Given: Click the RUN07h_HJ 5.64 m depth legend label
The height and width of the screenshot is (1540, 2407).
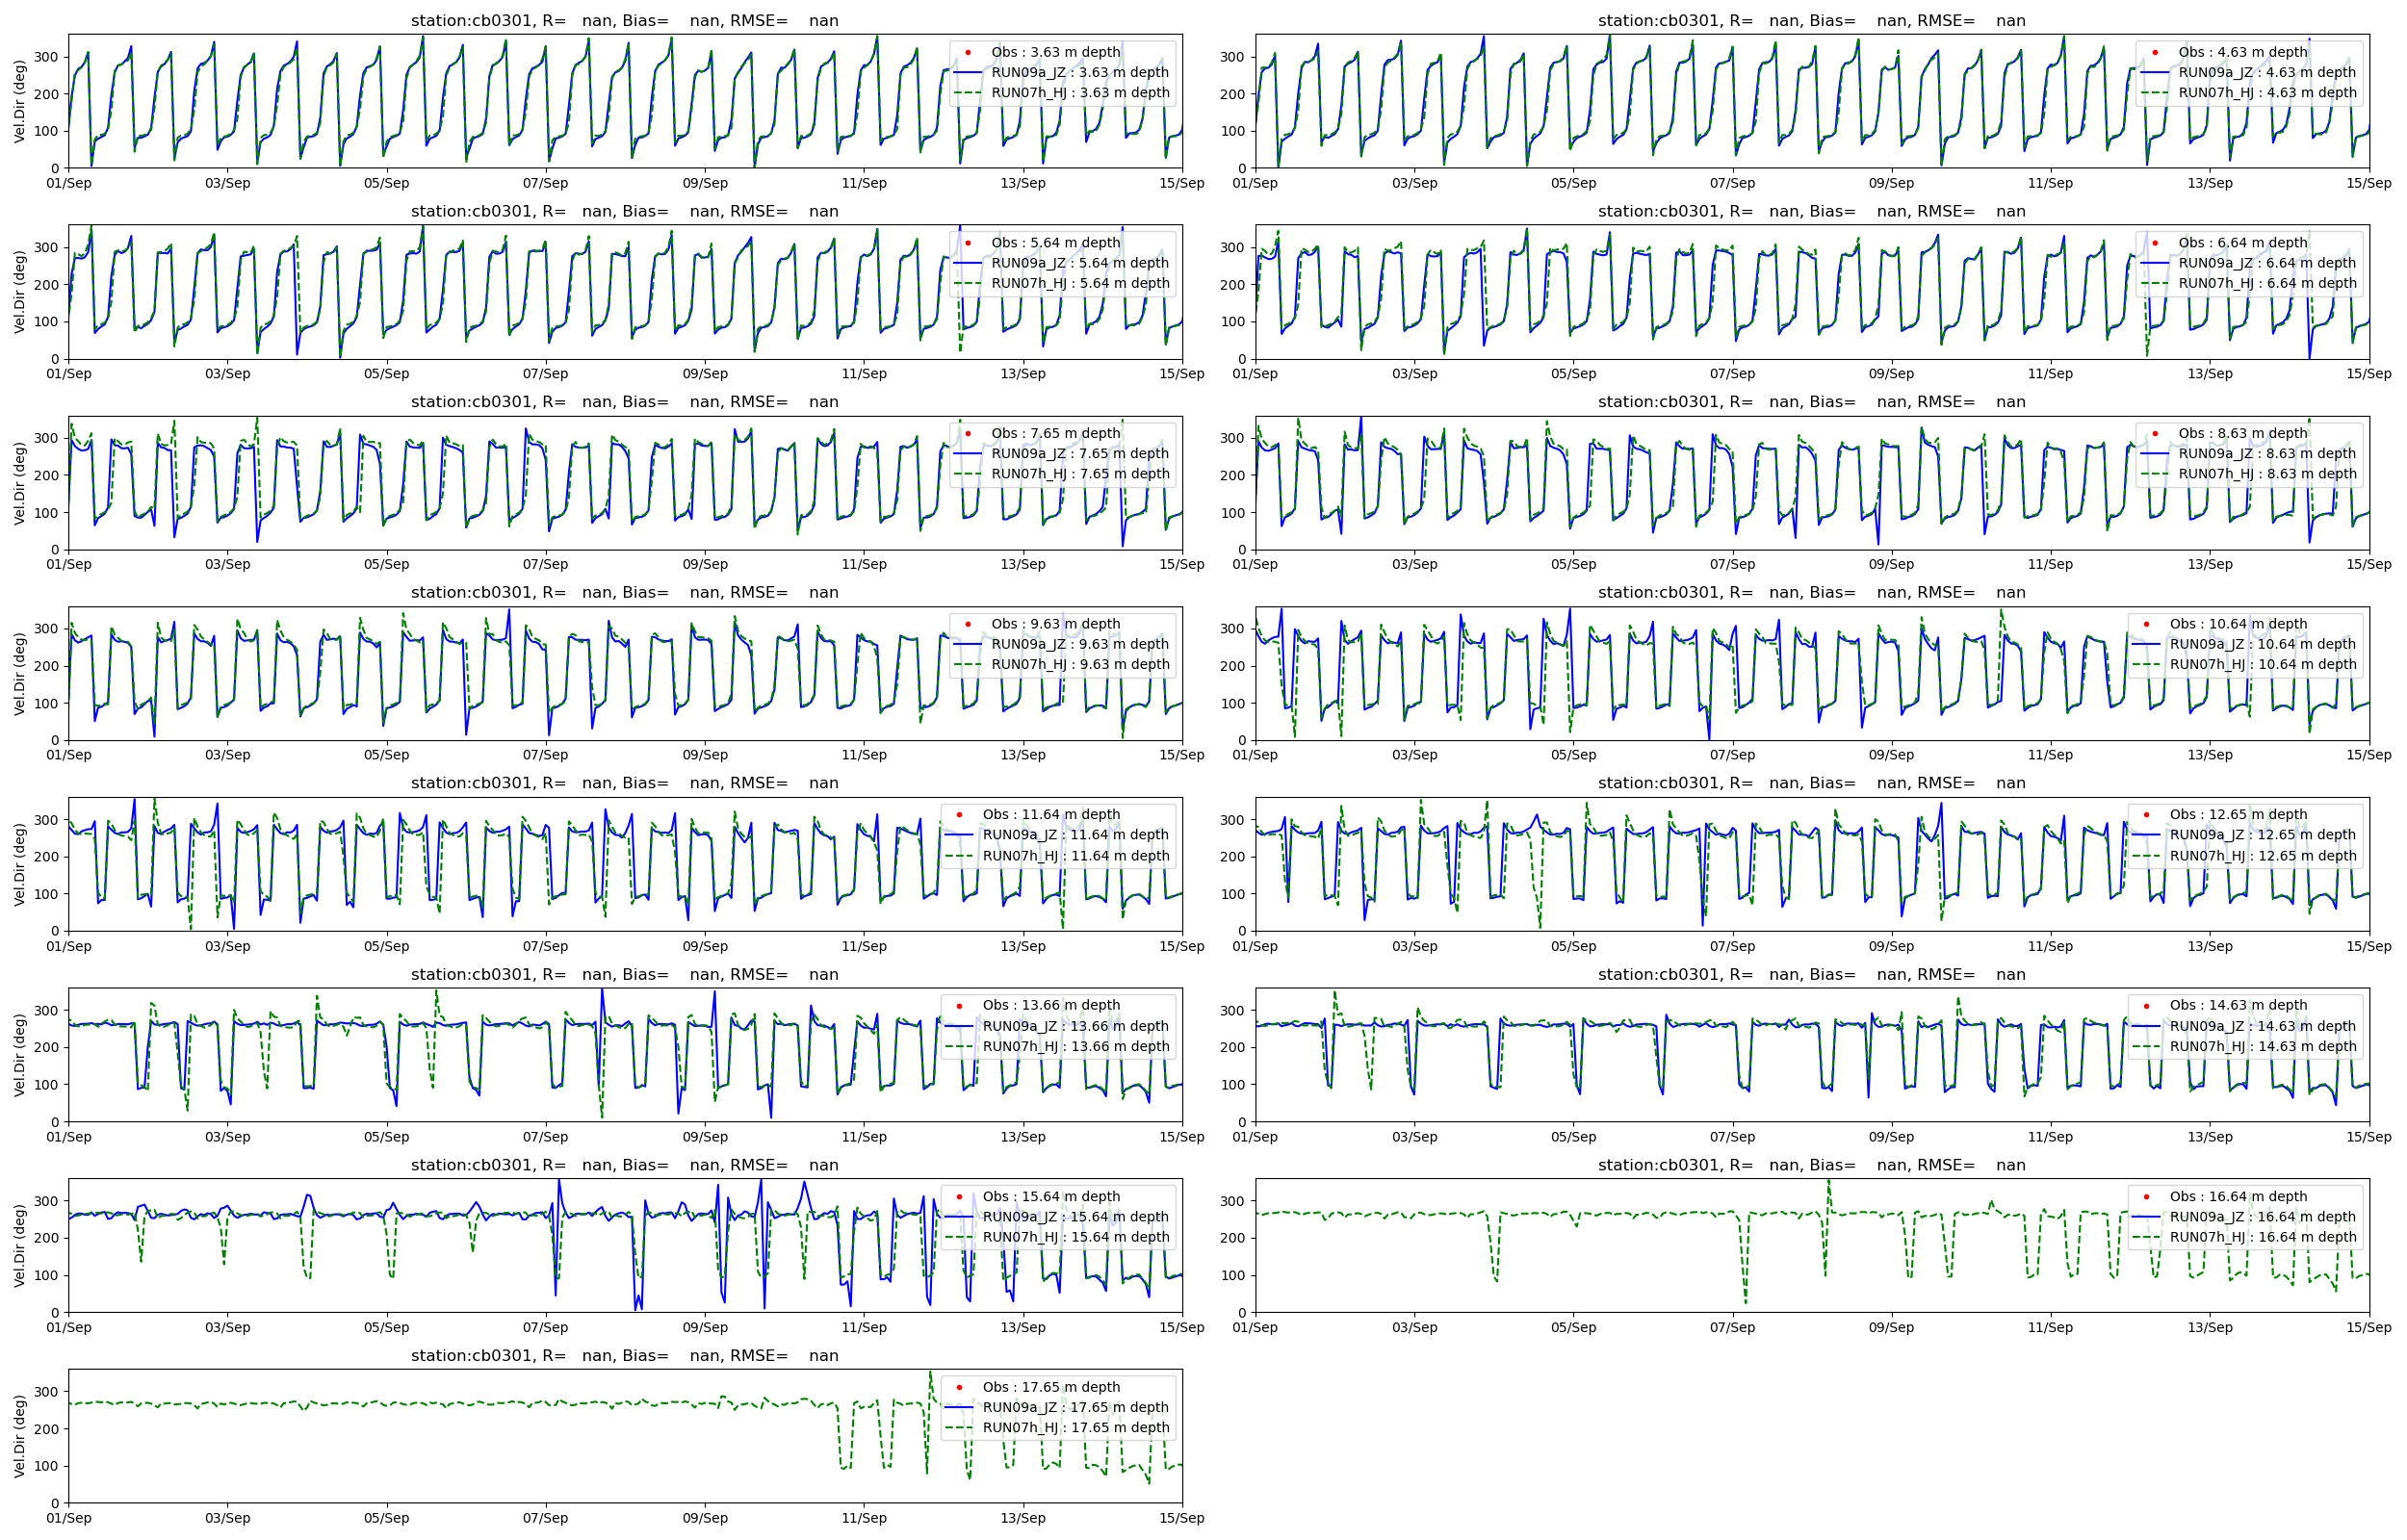Looking at the screenshot, I should [1080, 283].
